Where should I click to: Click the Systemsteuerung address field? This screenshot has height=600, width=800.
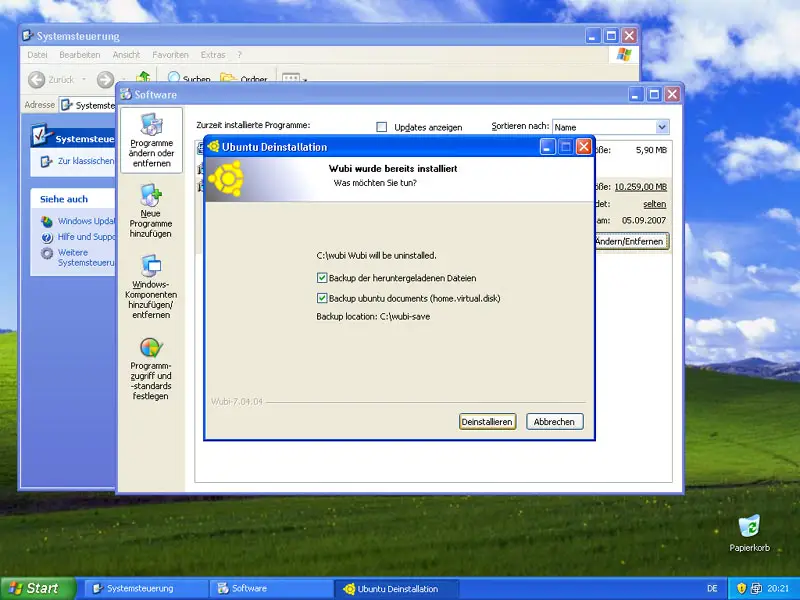click(87, 105)
